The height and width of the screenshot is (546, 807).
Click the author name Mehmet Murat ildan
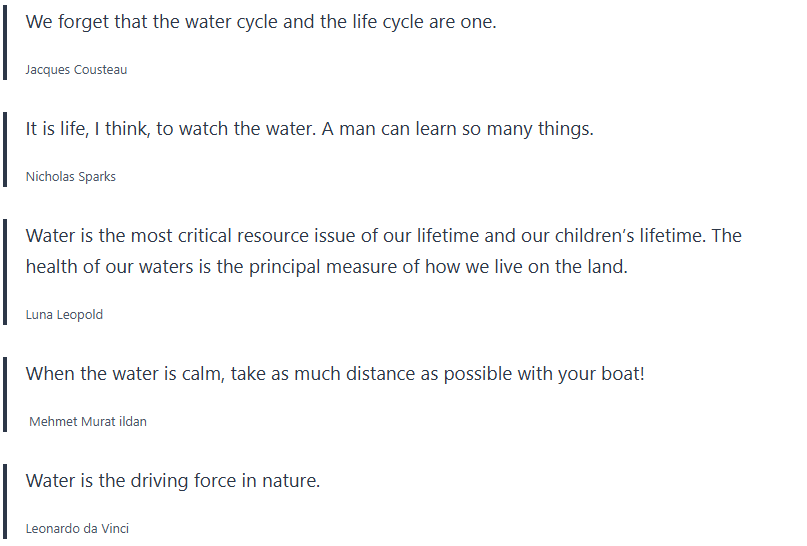[88, 422]
